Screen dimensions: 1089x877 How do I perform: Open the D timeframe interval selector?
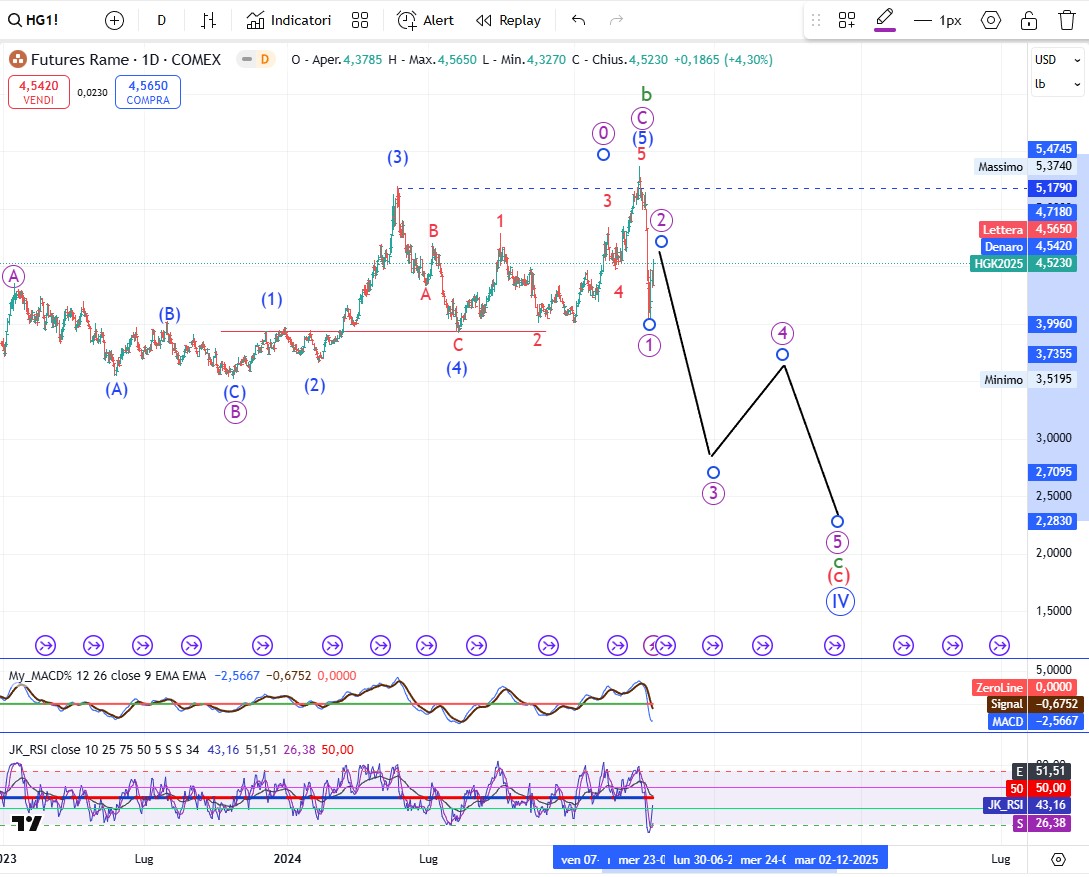point(162,20)
